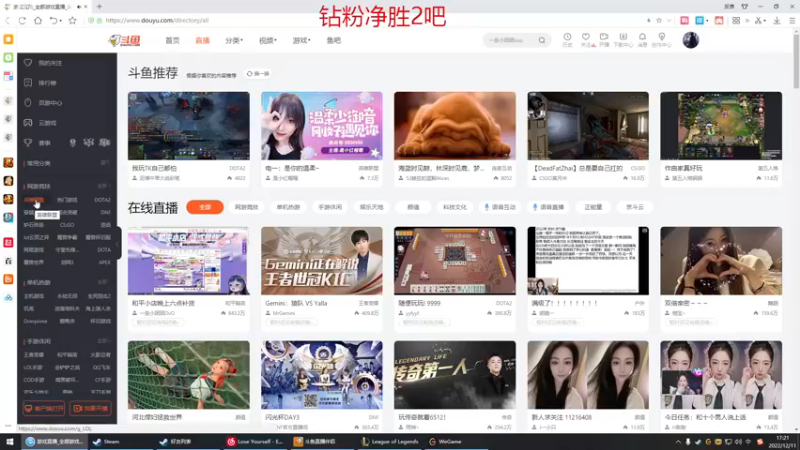The height and width of the screenshot is (450, 800).
Task: Open the four-squares apps grid icon
Action: point(736,20)
